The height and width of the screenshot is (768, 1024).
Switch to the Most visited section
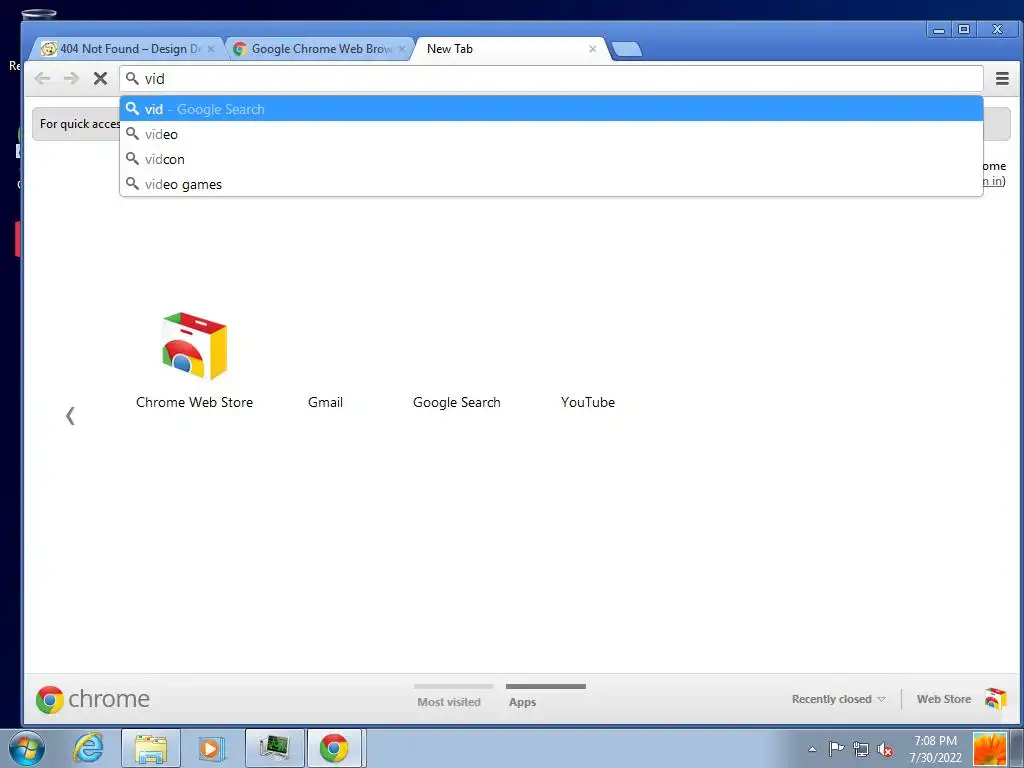(449, 702)
